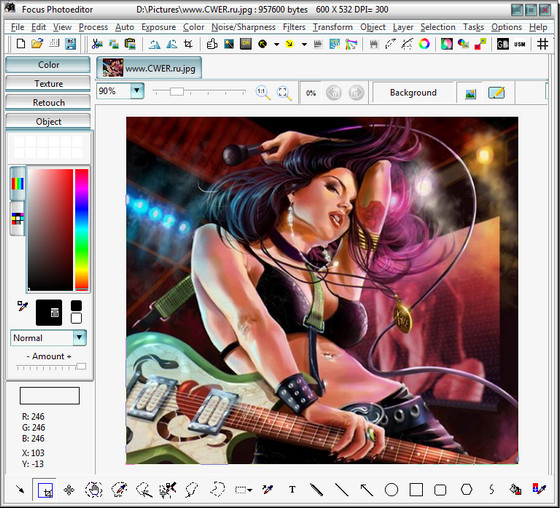
Task: Click the undo back arrow button
Action: click(x=334, y=93)
